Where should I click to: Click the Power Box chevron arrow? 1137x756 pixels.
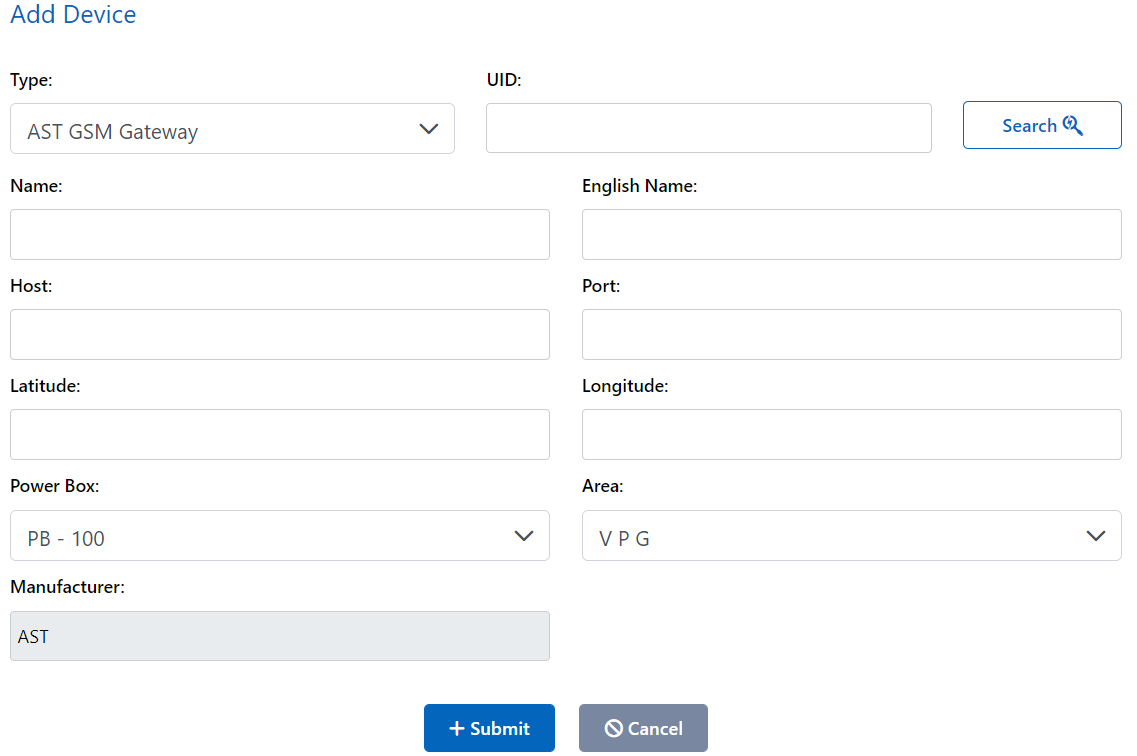tap(524, 536)
